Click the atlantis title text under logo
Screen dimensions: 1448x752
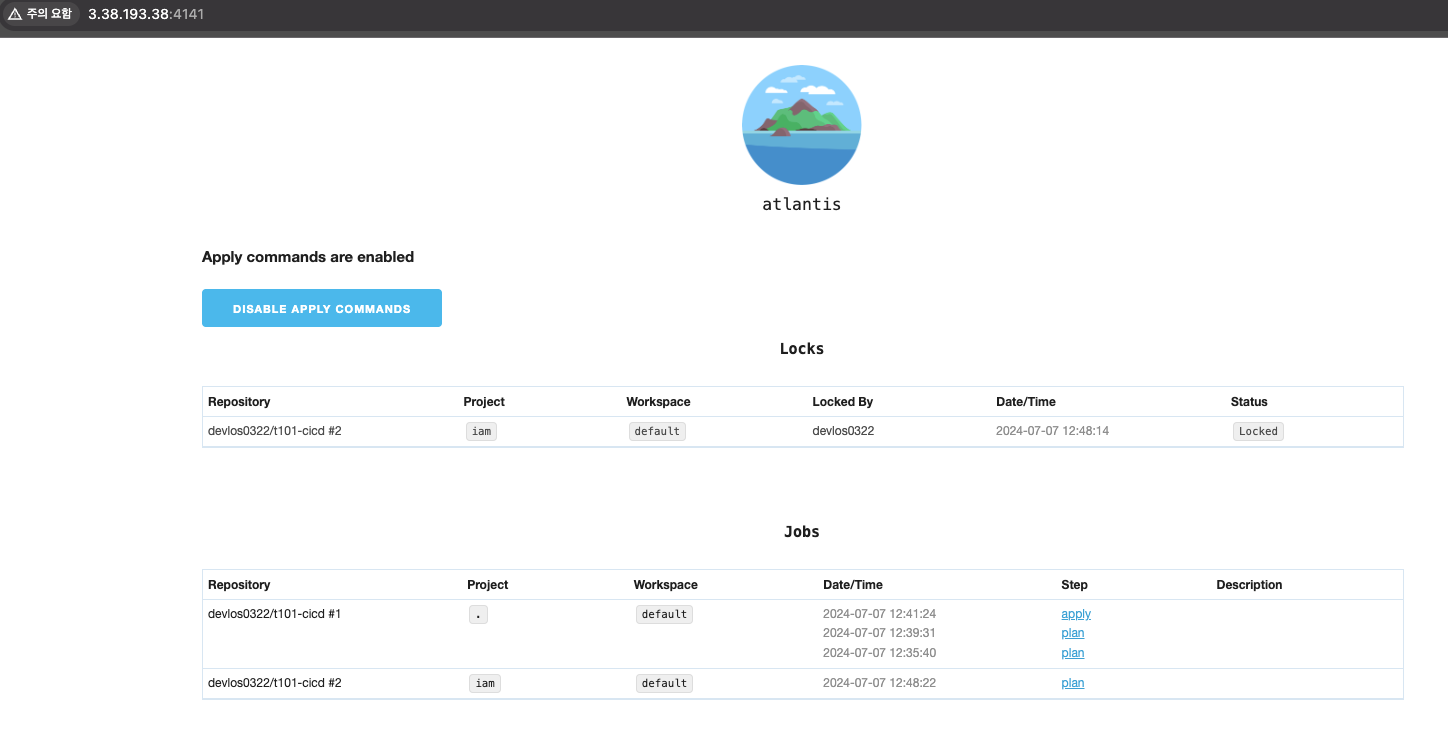pyautogui.click(x=801, y=204)
